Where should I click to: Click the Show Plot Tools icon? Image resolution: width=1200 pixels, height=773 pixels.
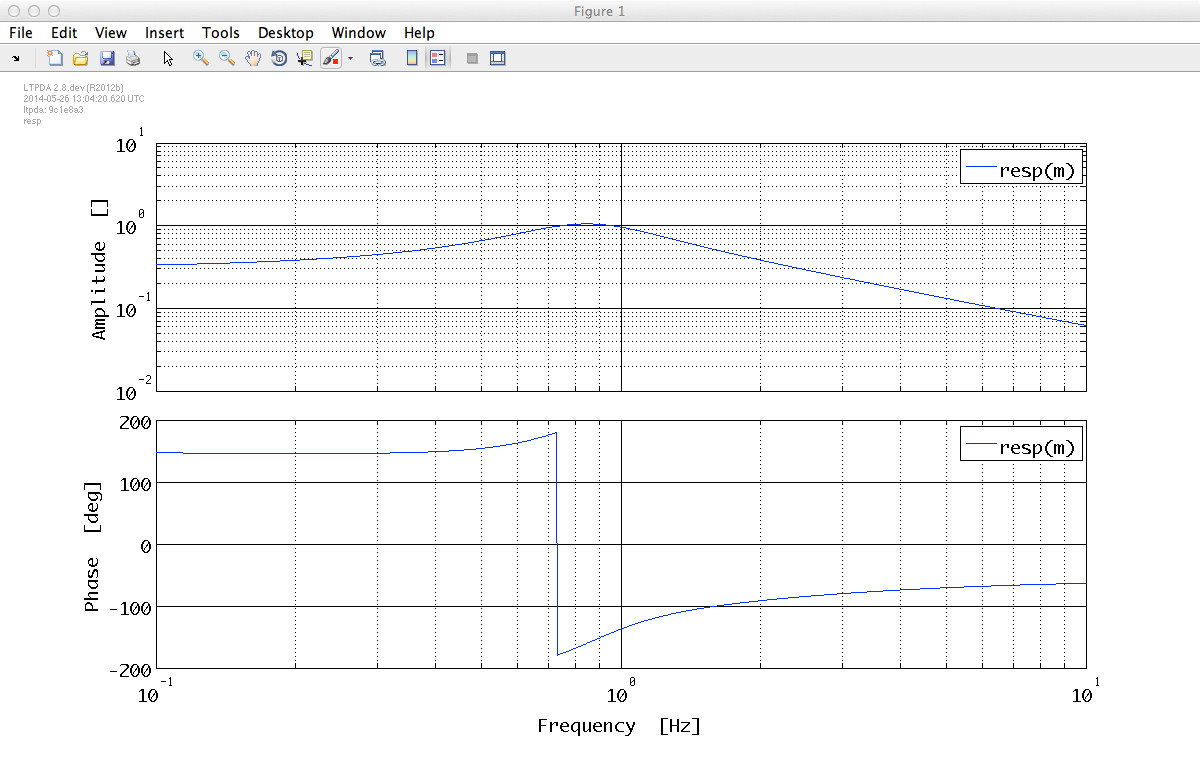pyautogui.click(x=498, y=59)
